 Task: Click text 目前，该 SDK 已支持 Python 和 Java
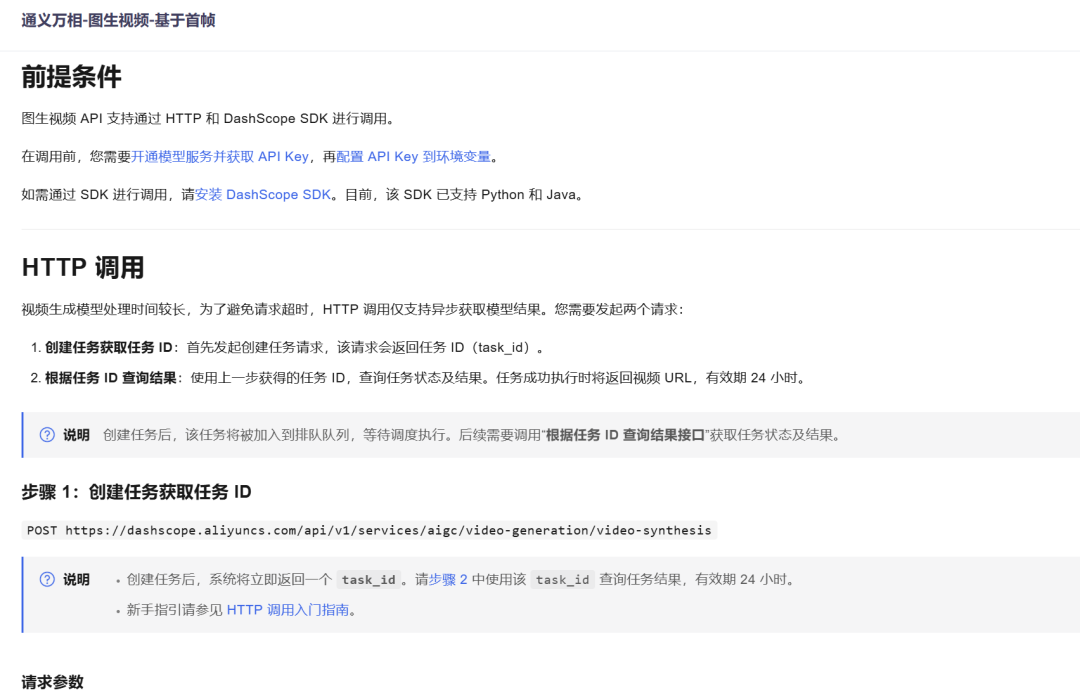[x=465, y=194]
